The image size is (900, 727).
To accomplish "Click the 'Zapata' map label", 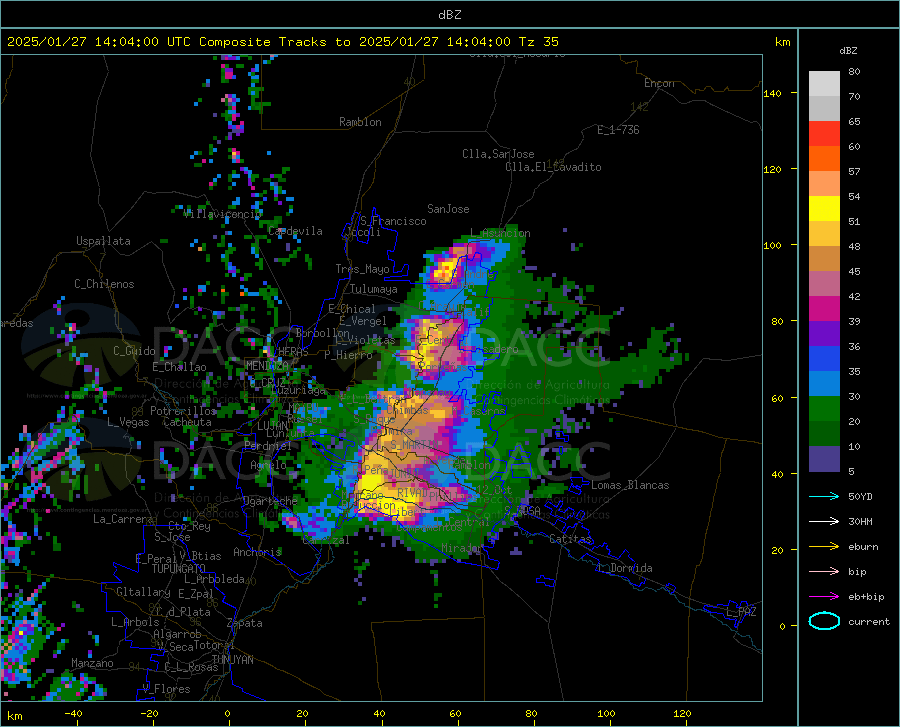I will coord(245,623).
